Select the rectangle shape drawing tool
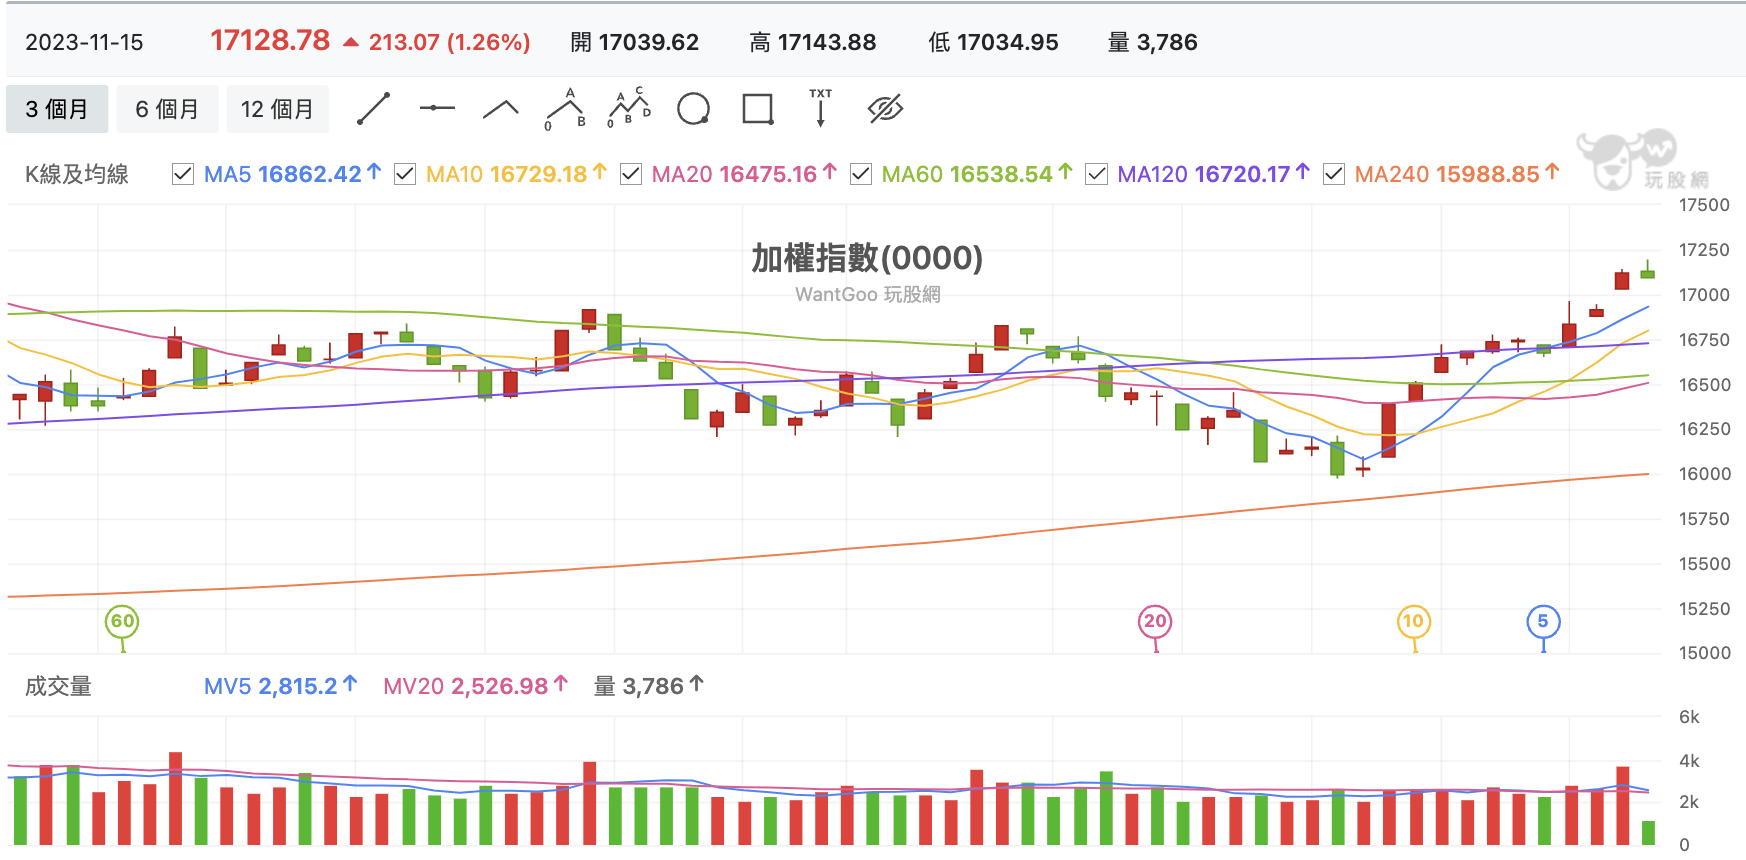This screenshot has width=1746, height=860. click(758, 108)
